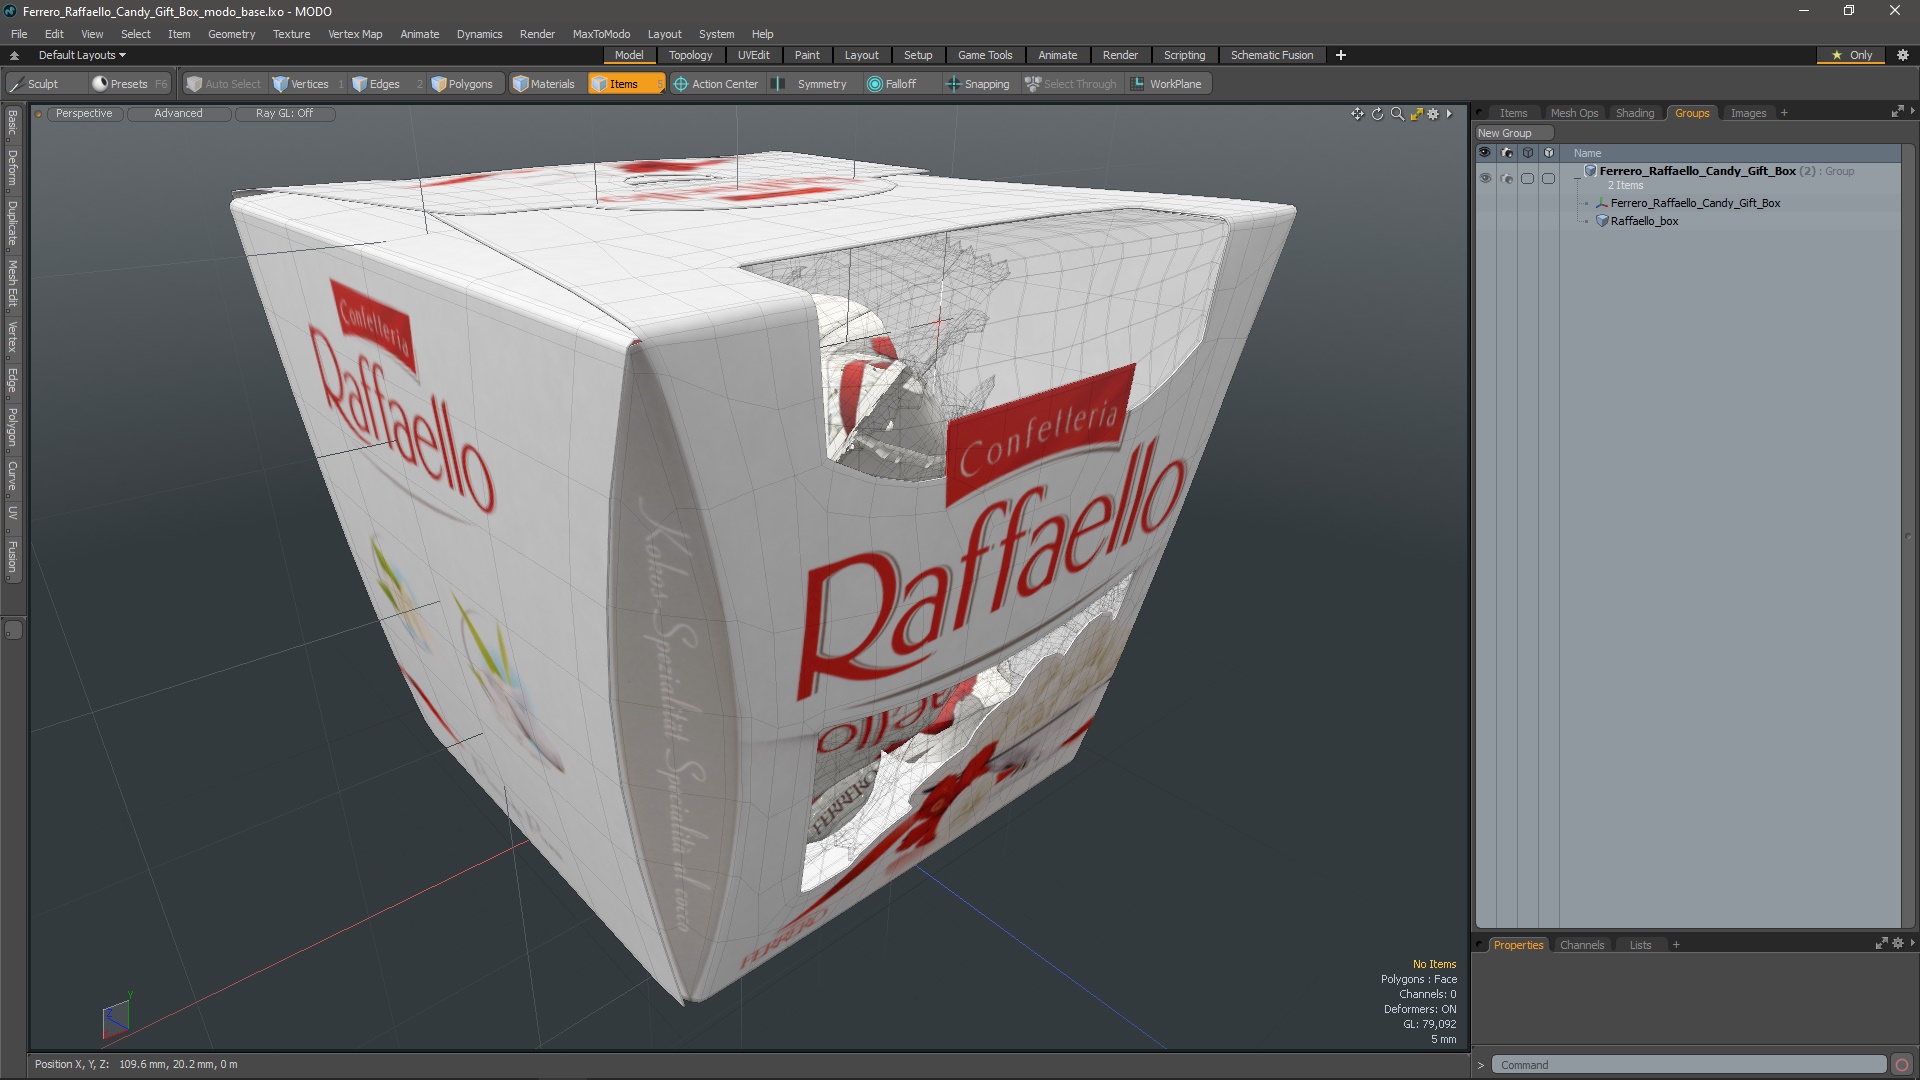Open the Default Layouts dropdown
1920x1080 pixels.
82,55
